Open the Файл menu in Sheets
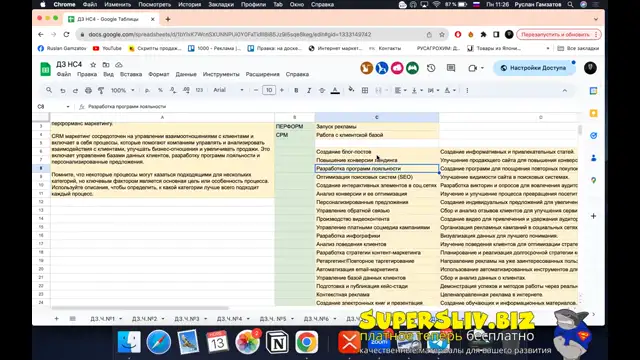The image size is (640, 360). click(x=64, y=74)
